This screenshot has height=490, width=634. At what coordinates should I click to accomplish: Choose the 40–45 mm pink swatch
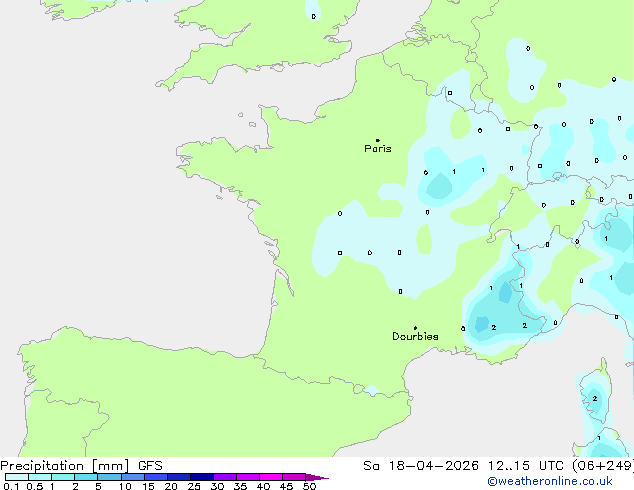[x=271, y=477]
